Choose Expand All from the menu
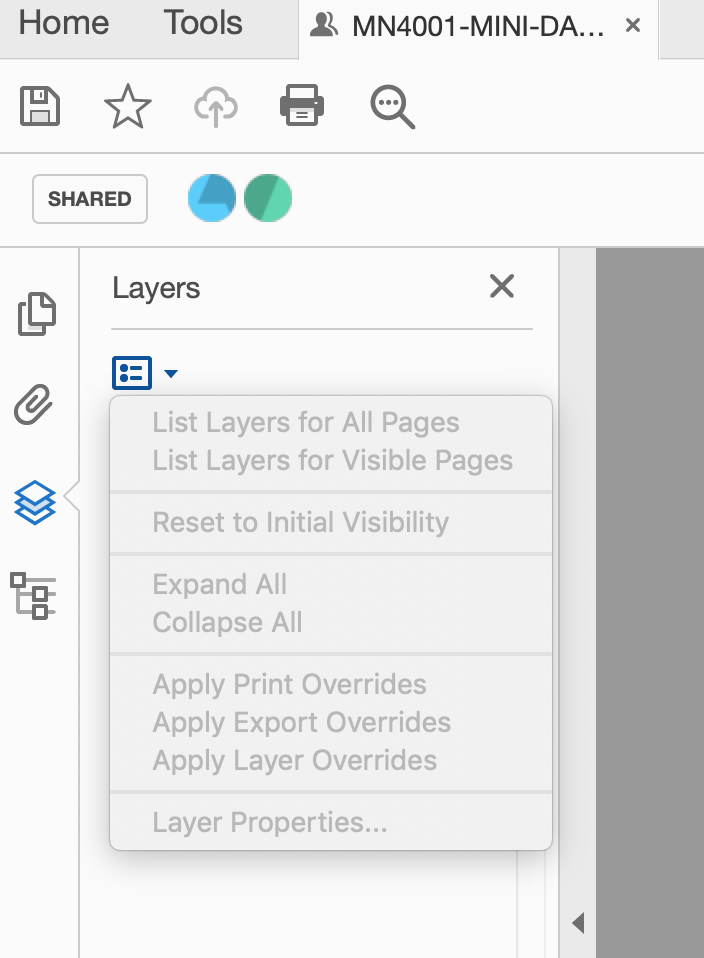The width and height of the screenshot is (704, 958). (217, 584)
